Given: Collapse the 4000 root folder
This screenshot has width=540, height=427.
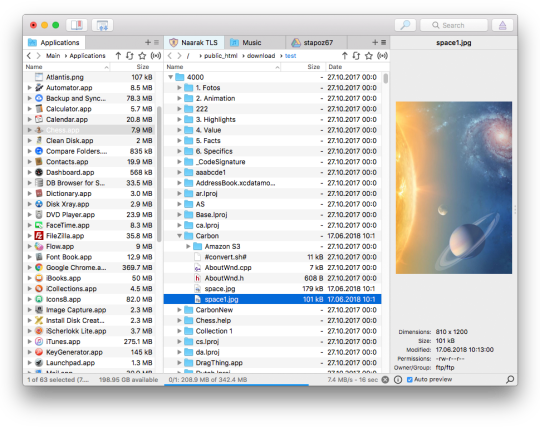Looking at the screenshot, I should tap(170, 77).
